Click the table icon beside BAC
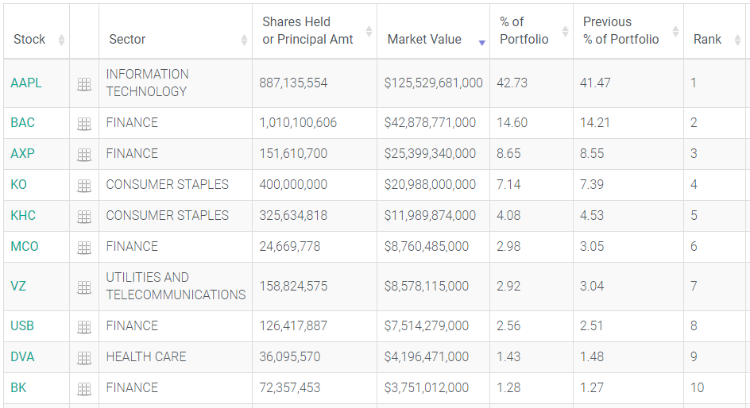Screen dimensions: 750x408 click(x=84, y=124)
